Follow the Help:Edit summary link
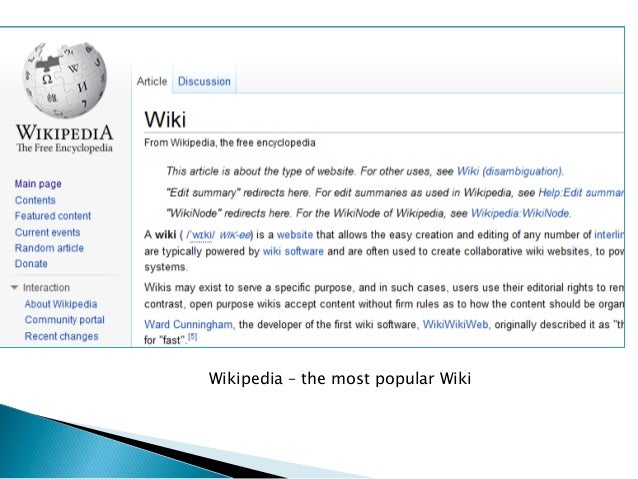The image size is (638, 479). click(581, 192)
